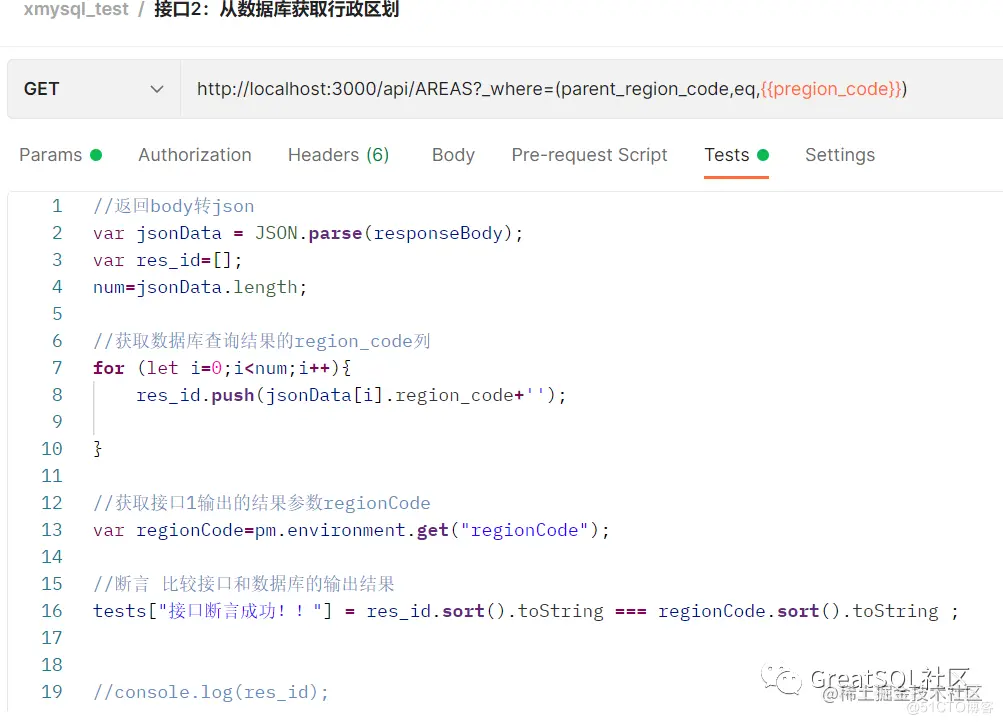Screen dimensions: 1003x724
Task: Click commented console.log on line 19
Action: point(211,692)
